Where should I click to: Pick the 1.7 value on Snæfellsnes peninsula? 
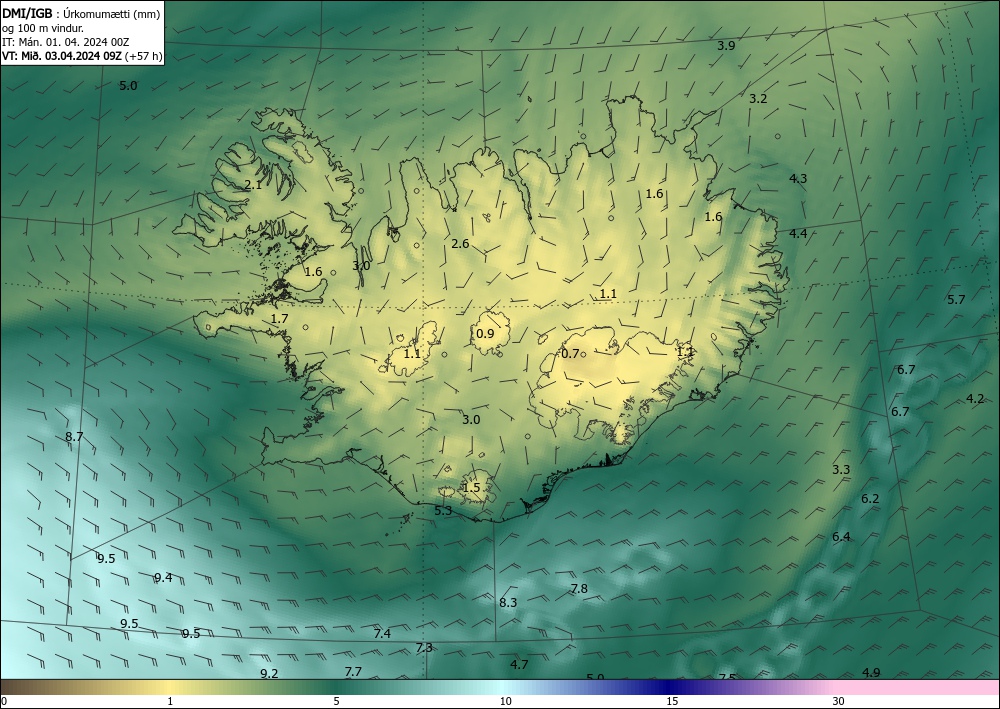click(x=279, y=319)
